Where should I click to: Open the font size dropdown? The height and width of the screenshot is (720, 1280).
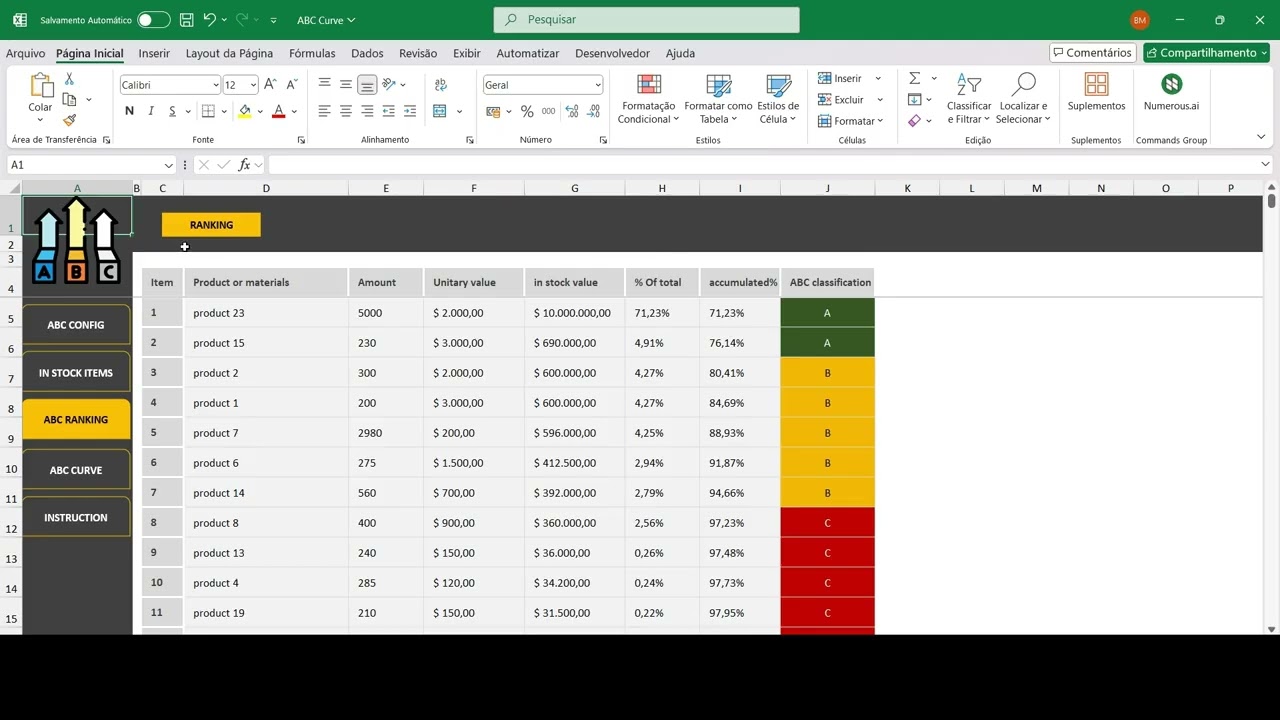pos(253,85)
